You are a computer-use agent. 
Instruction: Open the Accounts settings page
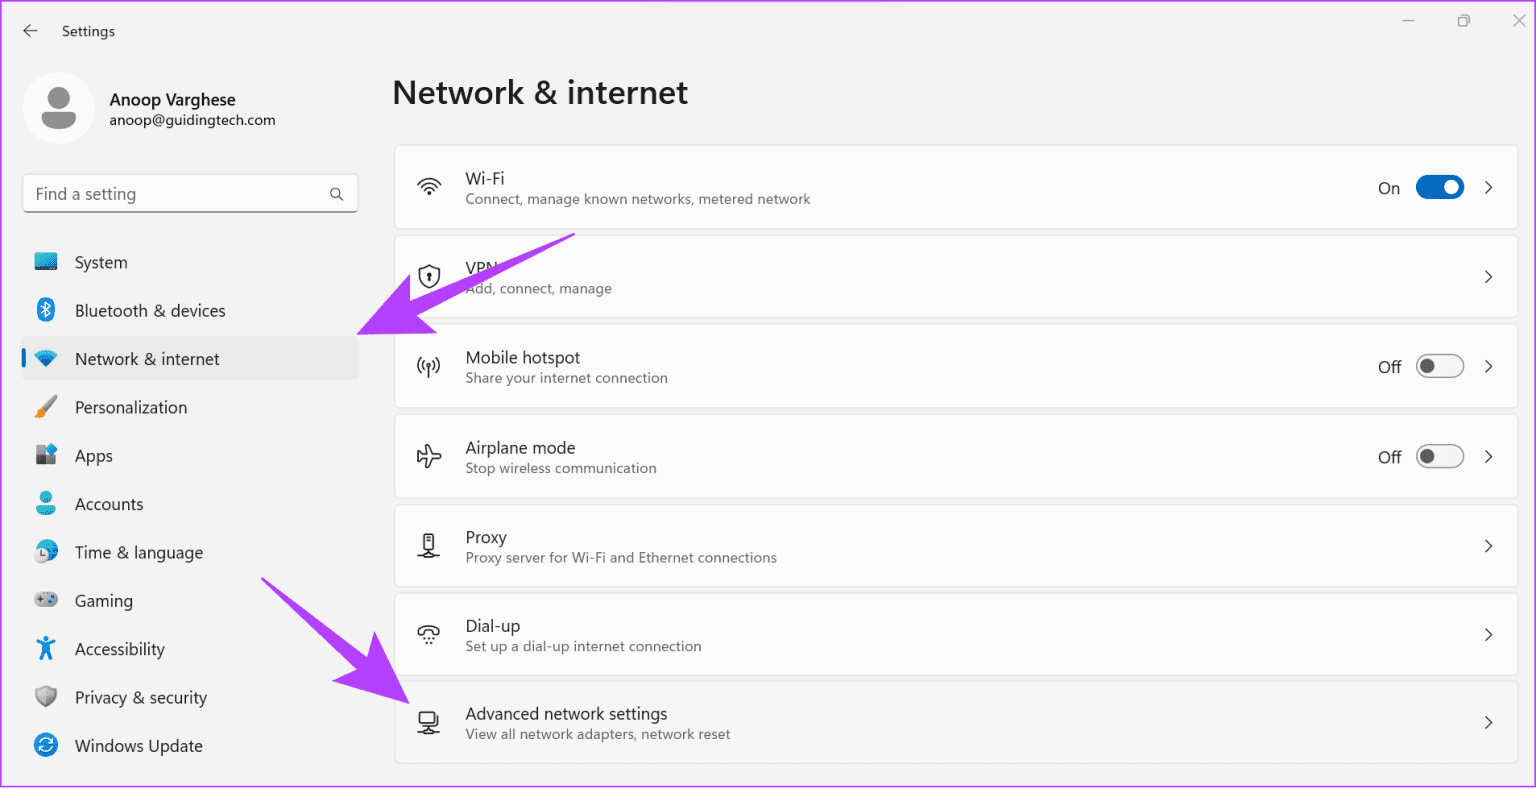[109, 503]
